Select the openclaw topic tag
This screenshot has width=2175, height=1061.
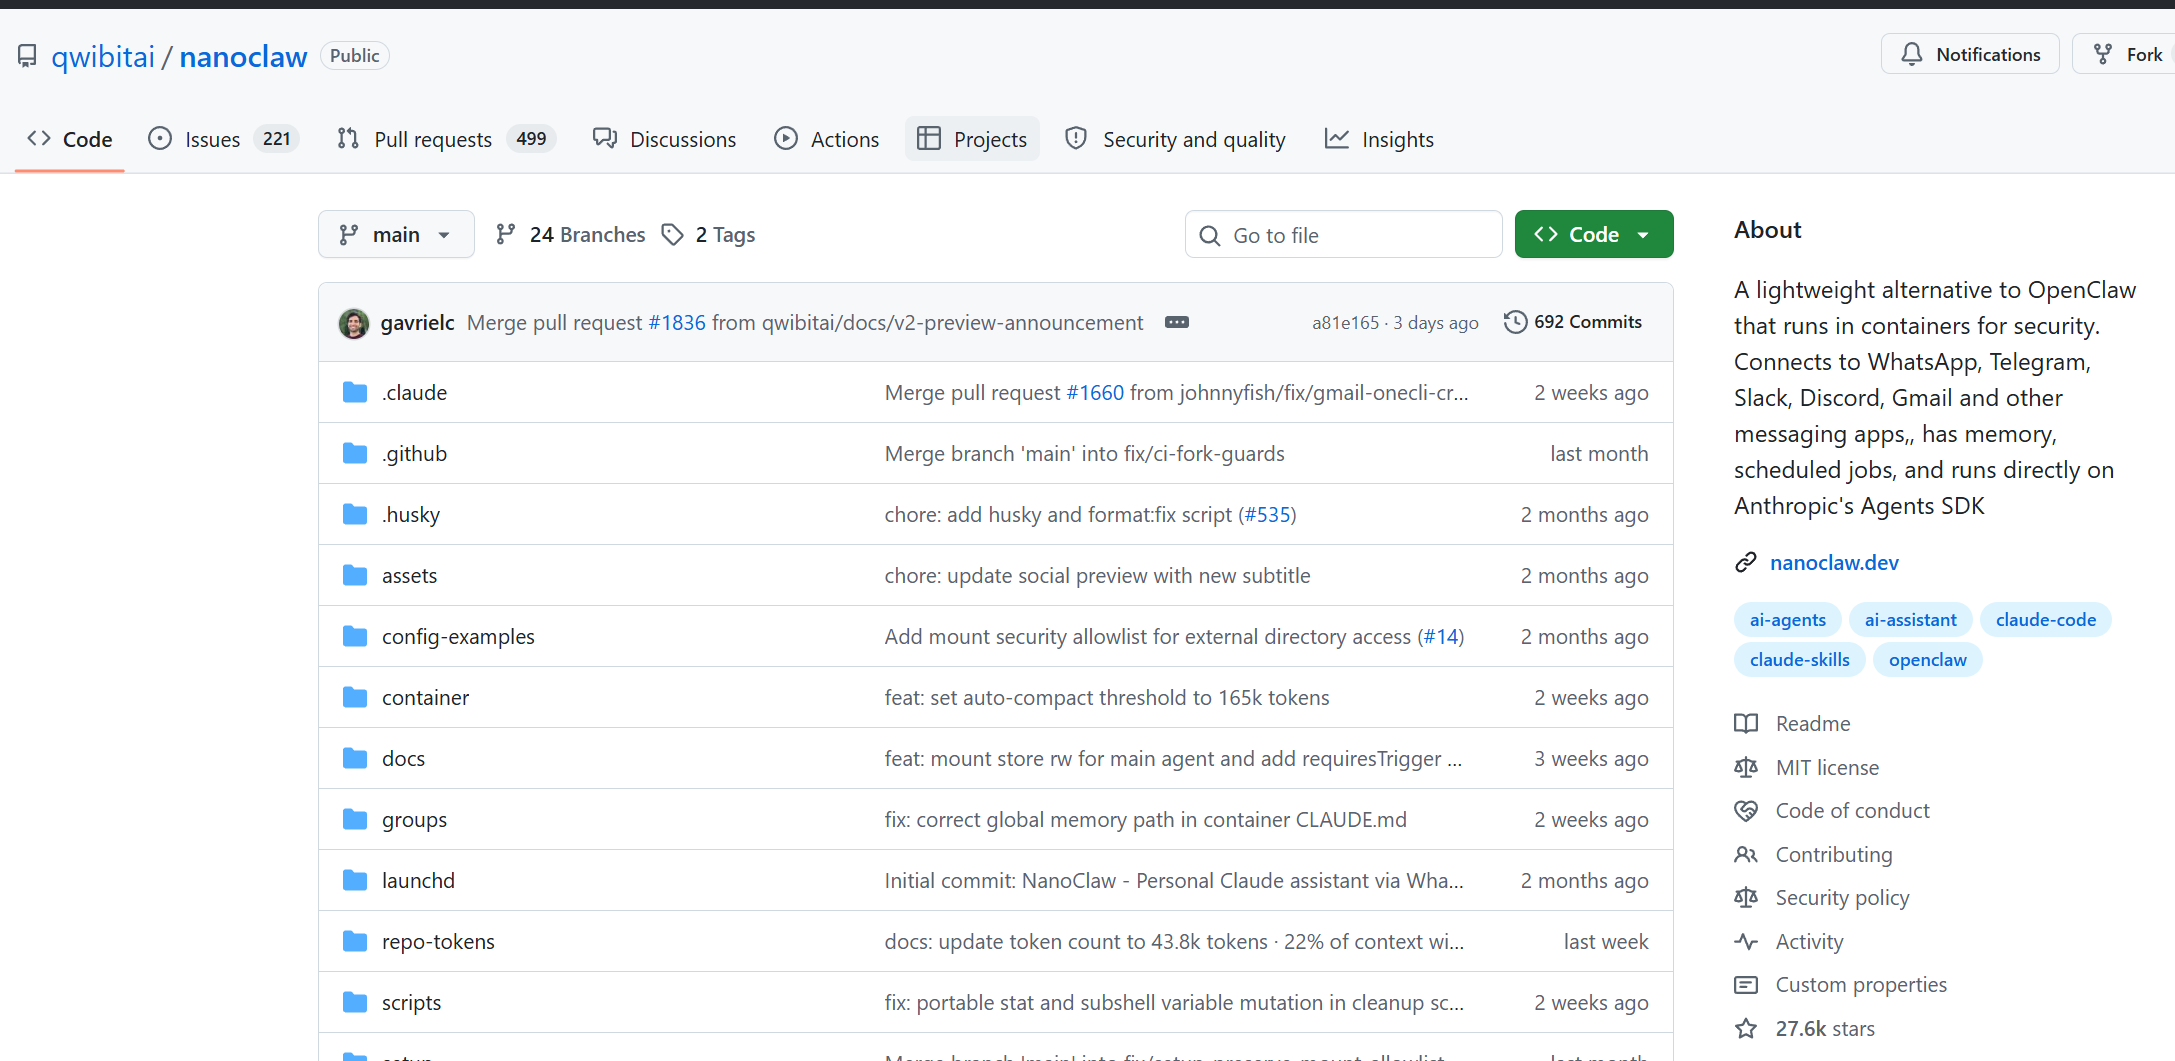pos(1928,660)
